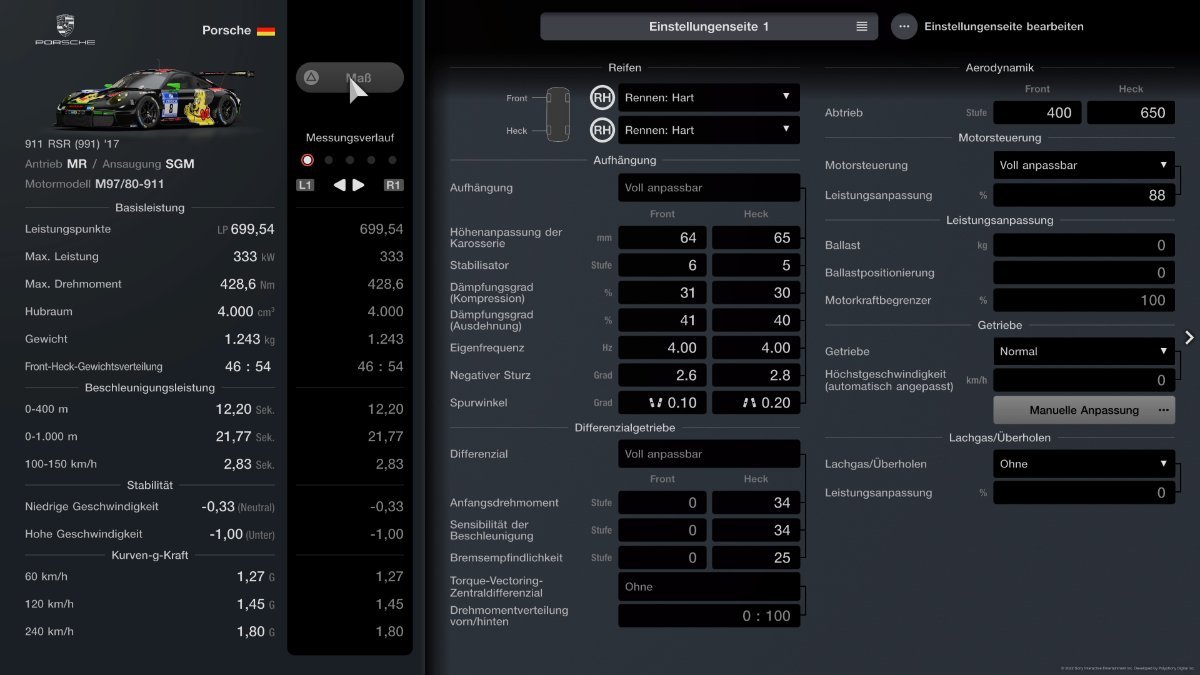
Task: Edit Lachgas Leistungsanpassung percent value
Action: [1084, 492]
